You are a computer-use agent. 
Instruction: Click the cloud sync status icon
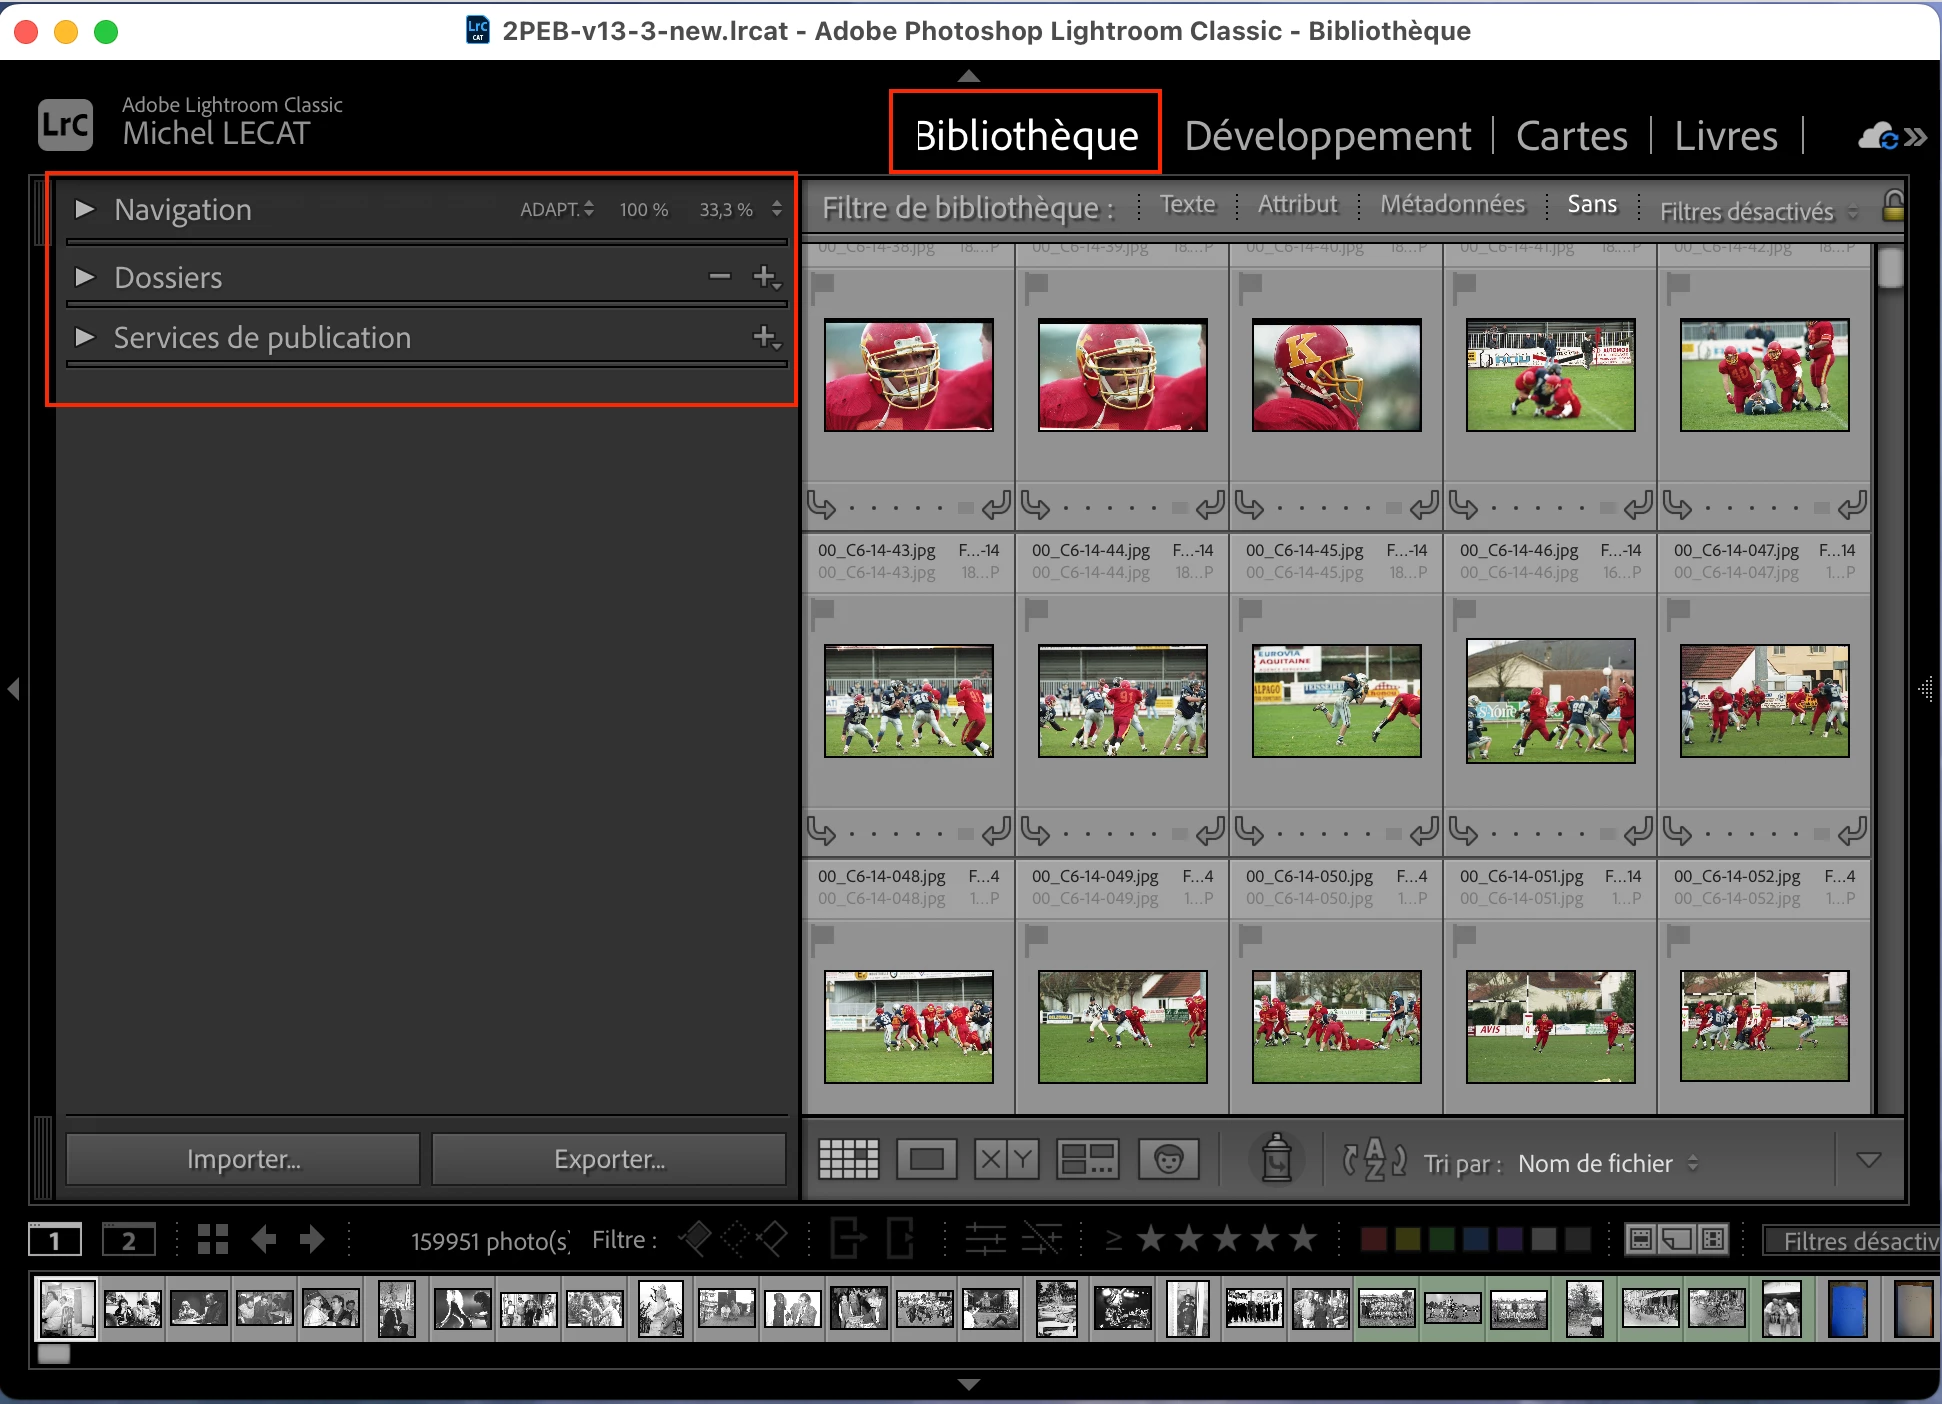[x=1878, y=136]
